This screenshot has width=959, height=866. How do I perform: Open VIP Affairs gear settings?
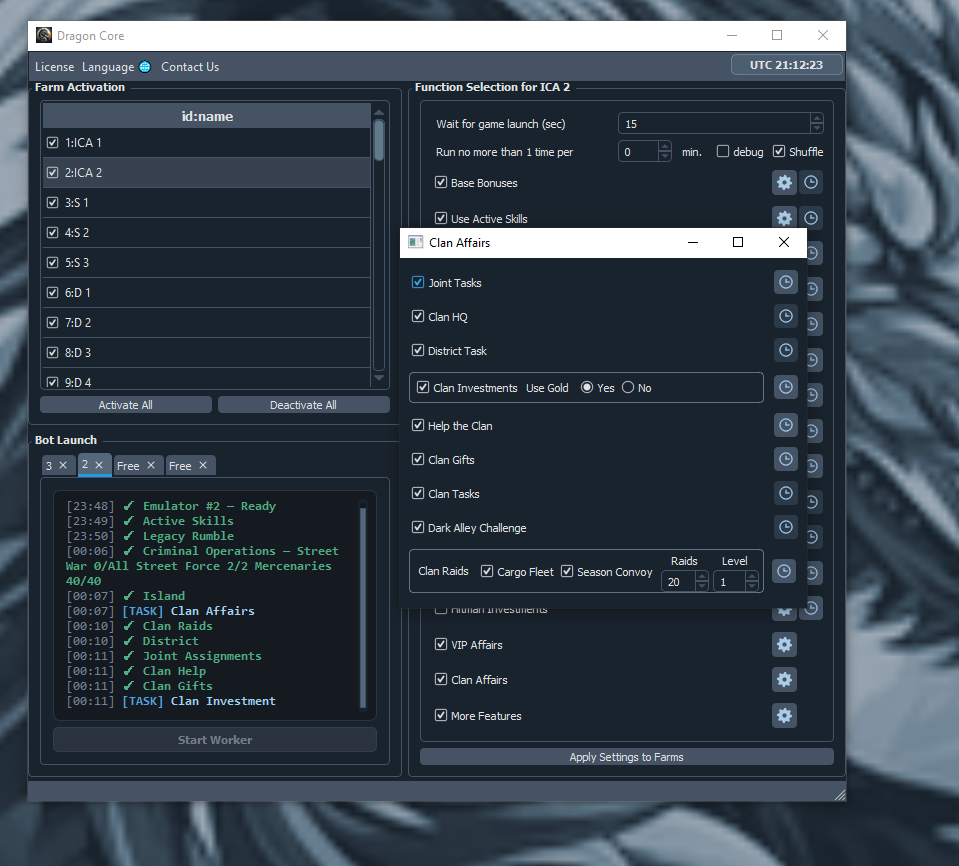point(784,644)
